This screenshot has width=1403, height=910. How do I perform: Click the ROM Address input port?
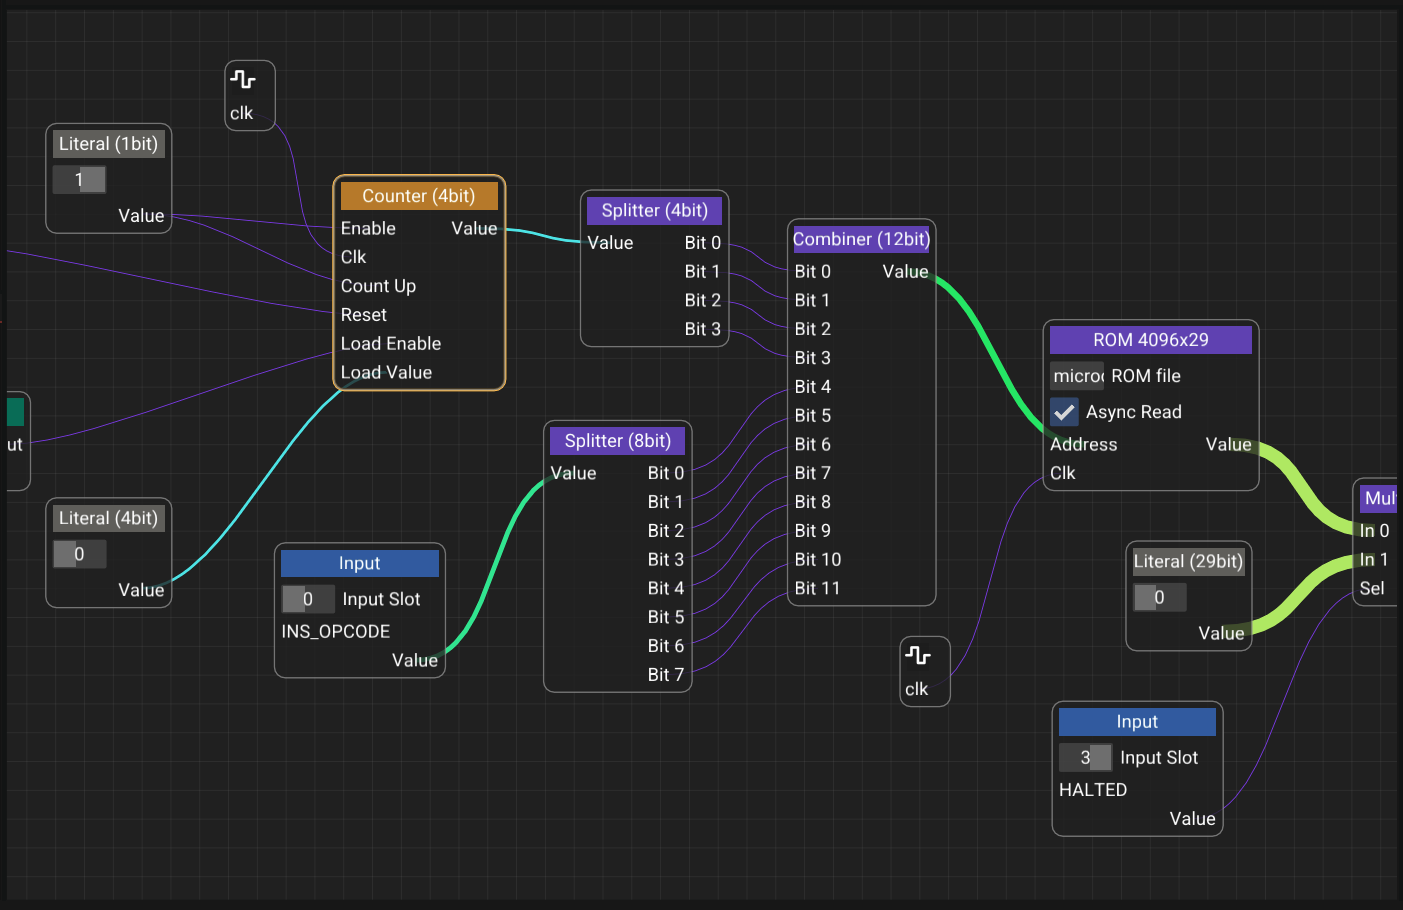(x=1084, y=445)
